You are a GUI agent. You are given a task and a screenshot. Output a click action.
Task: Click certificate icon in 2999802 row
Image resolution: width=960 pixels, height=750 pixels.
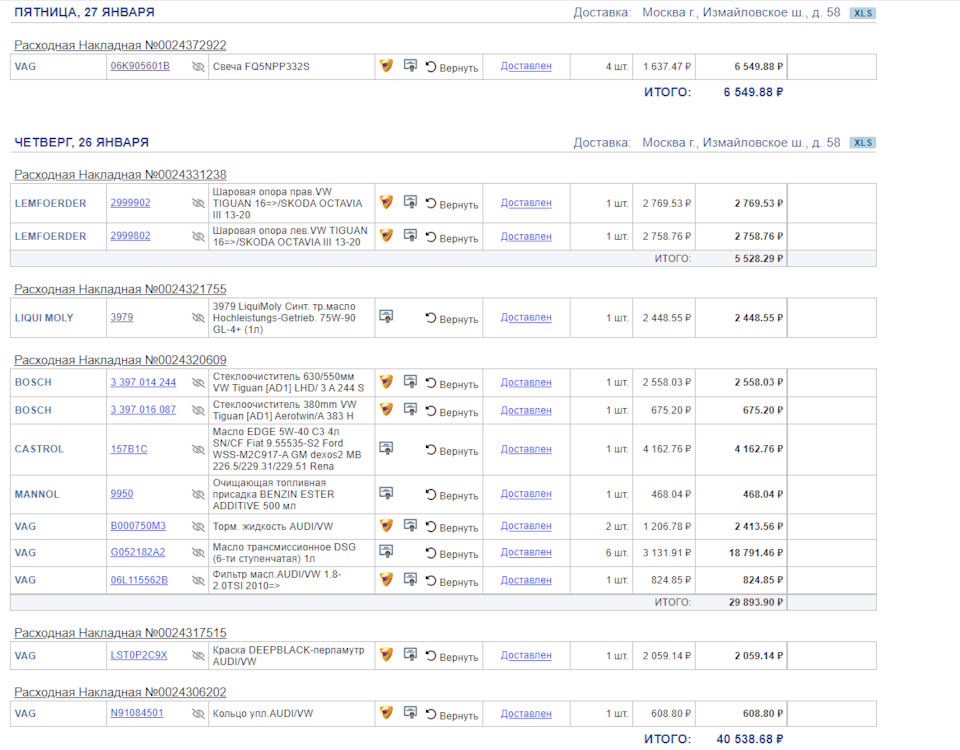(x=410, y=235)
